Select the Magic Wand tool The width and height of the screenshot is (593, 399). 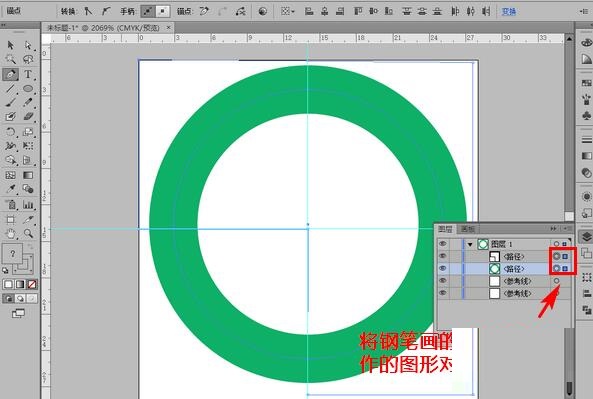coord(11,59)
